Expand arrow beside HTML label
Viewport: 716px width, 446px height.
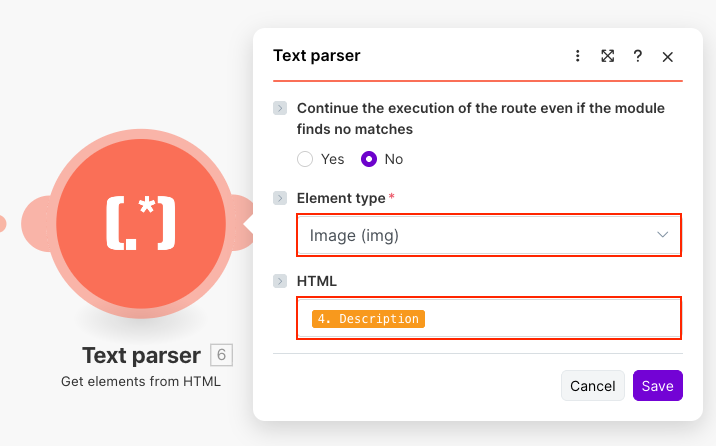coord(280,281)
